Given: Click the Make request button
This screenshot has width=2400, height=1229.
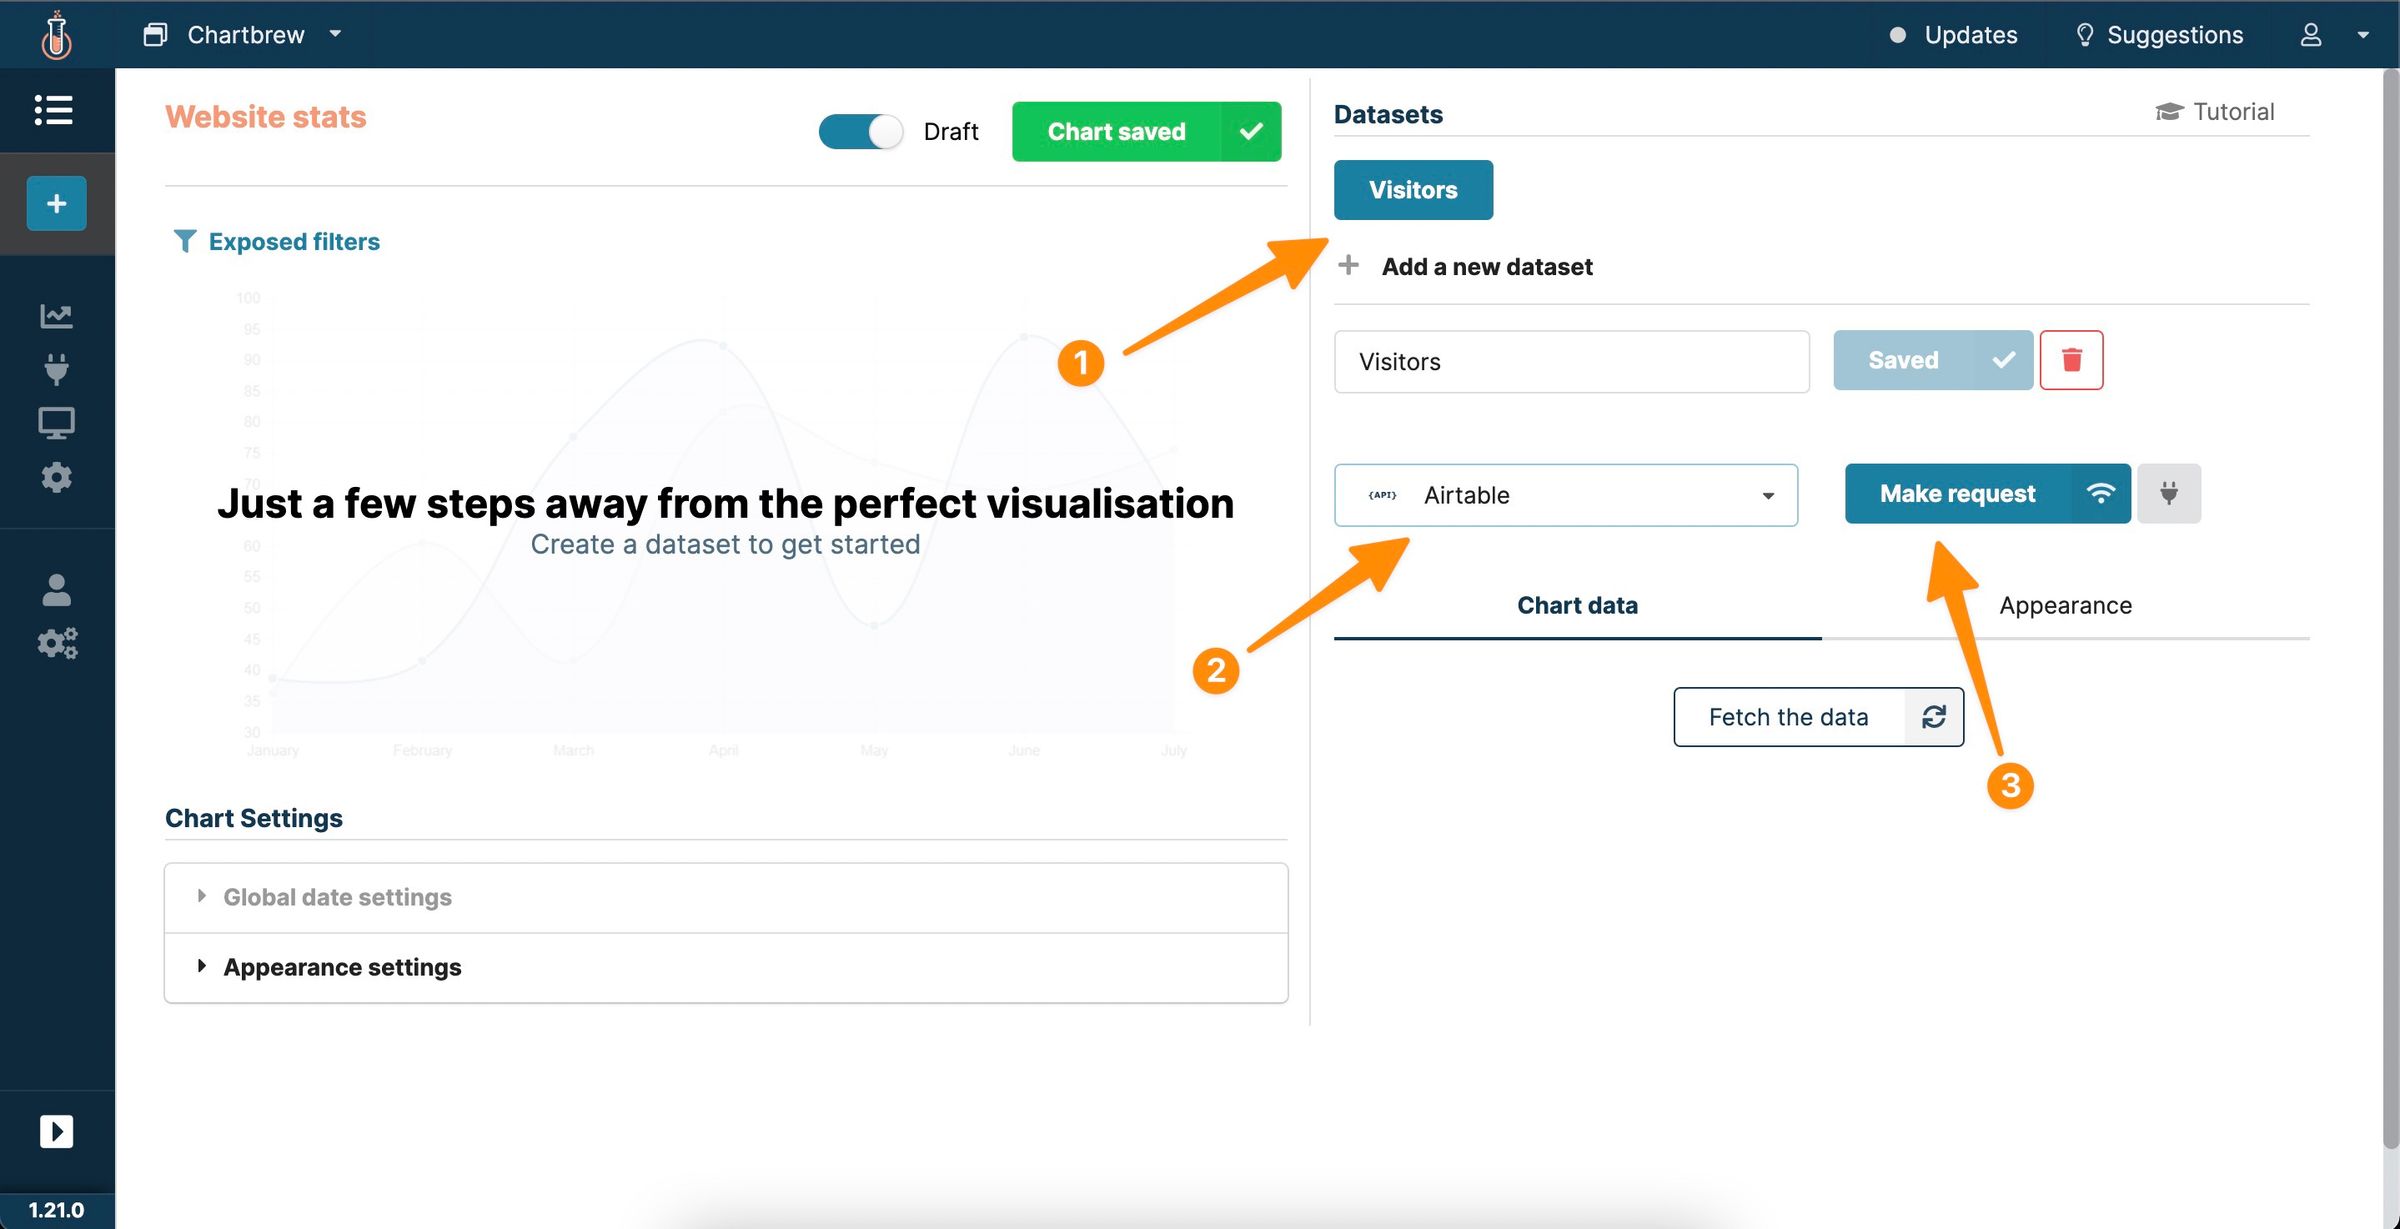Looking at the screenshot, I should pos(1957,493).
